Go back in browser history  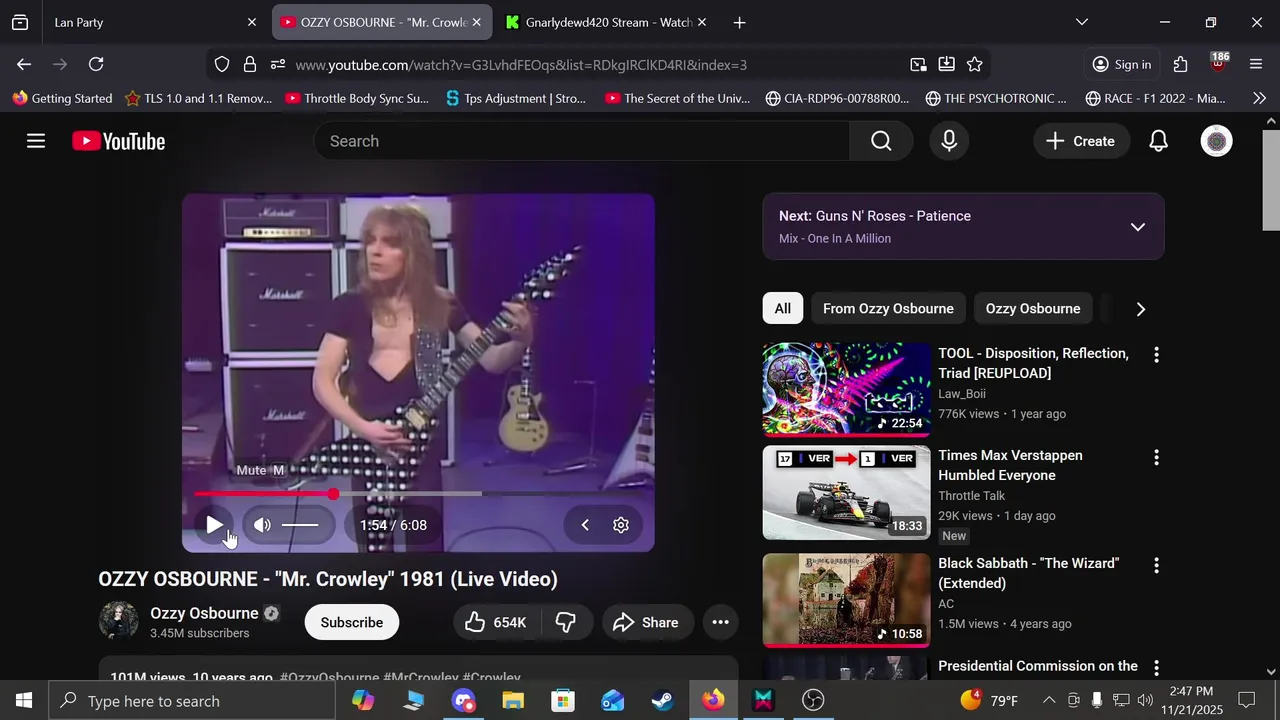pyautogui.click(x=24, y=64)
